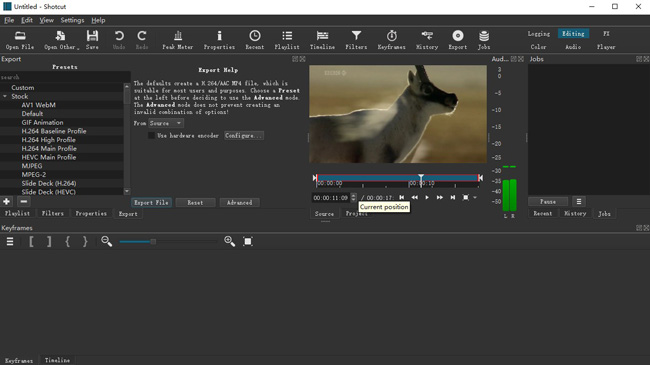Viewport: 650px width, 365px height.
Task: Save project with the Save icon
Action: pyautogui.click(x=92, y=40)
